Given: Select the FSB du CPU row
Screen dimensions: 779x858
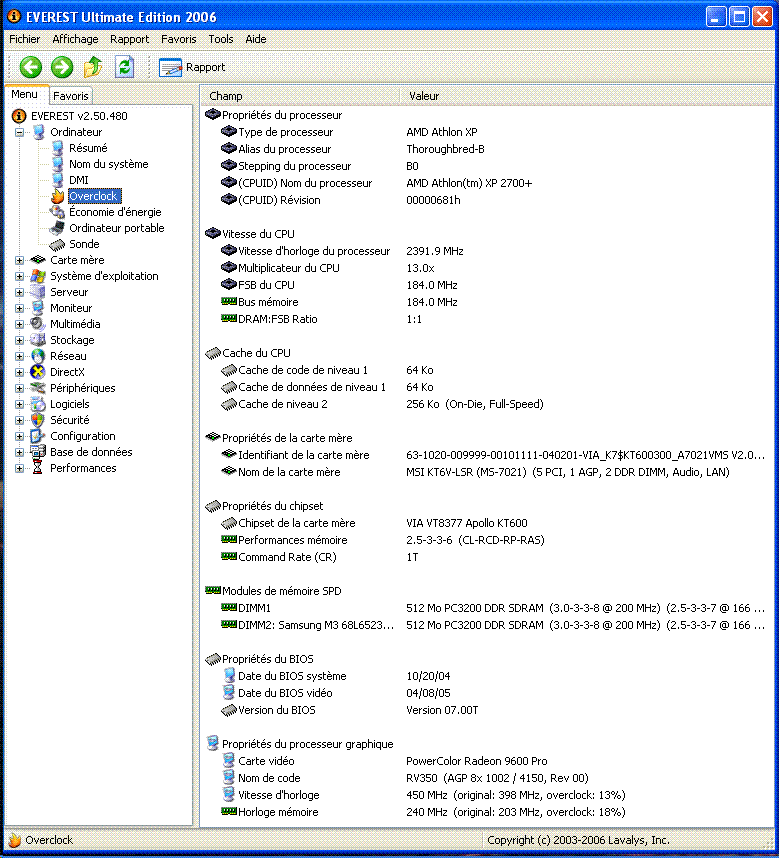Looking at the screenshot, I should [486, 285].
